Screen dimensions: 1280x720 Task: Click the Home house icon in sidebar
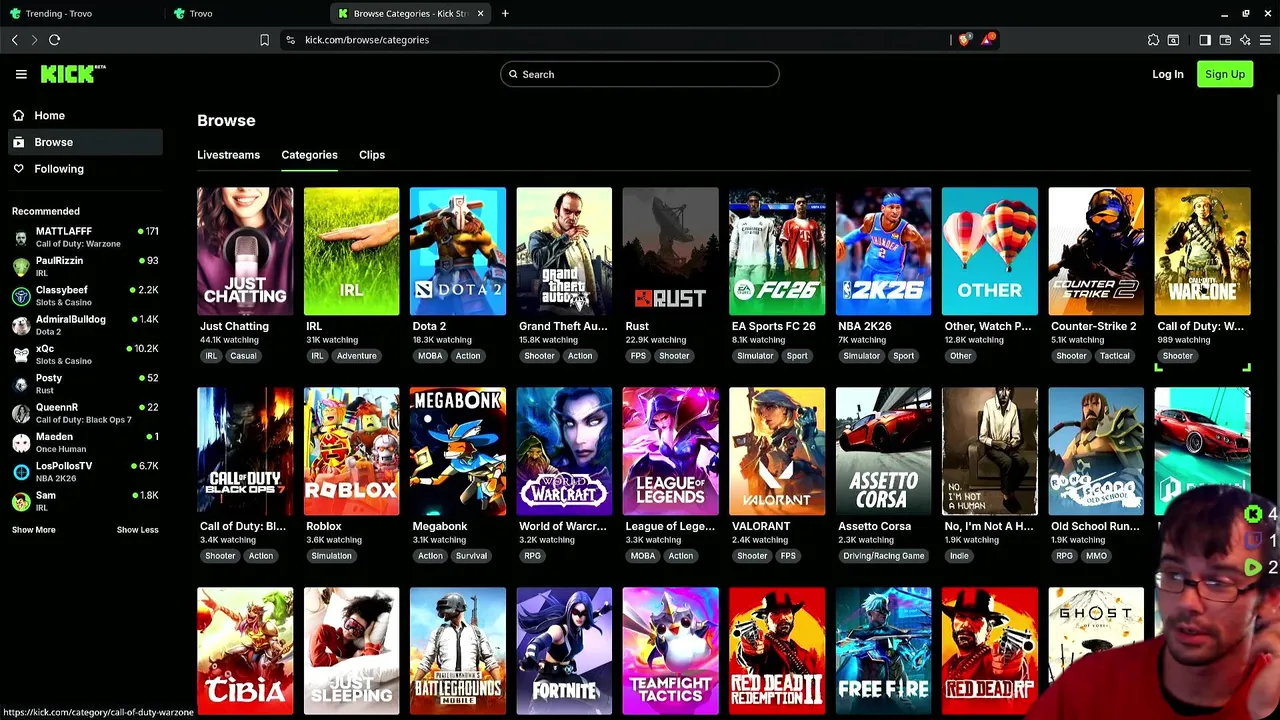pyautogui.click(x=18, y=115)
